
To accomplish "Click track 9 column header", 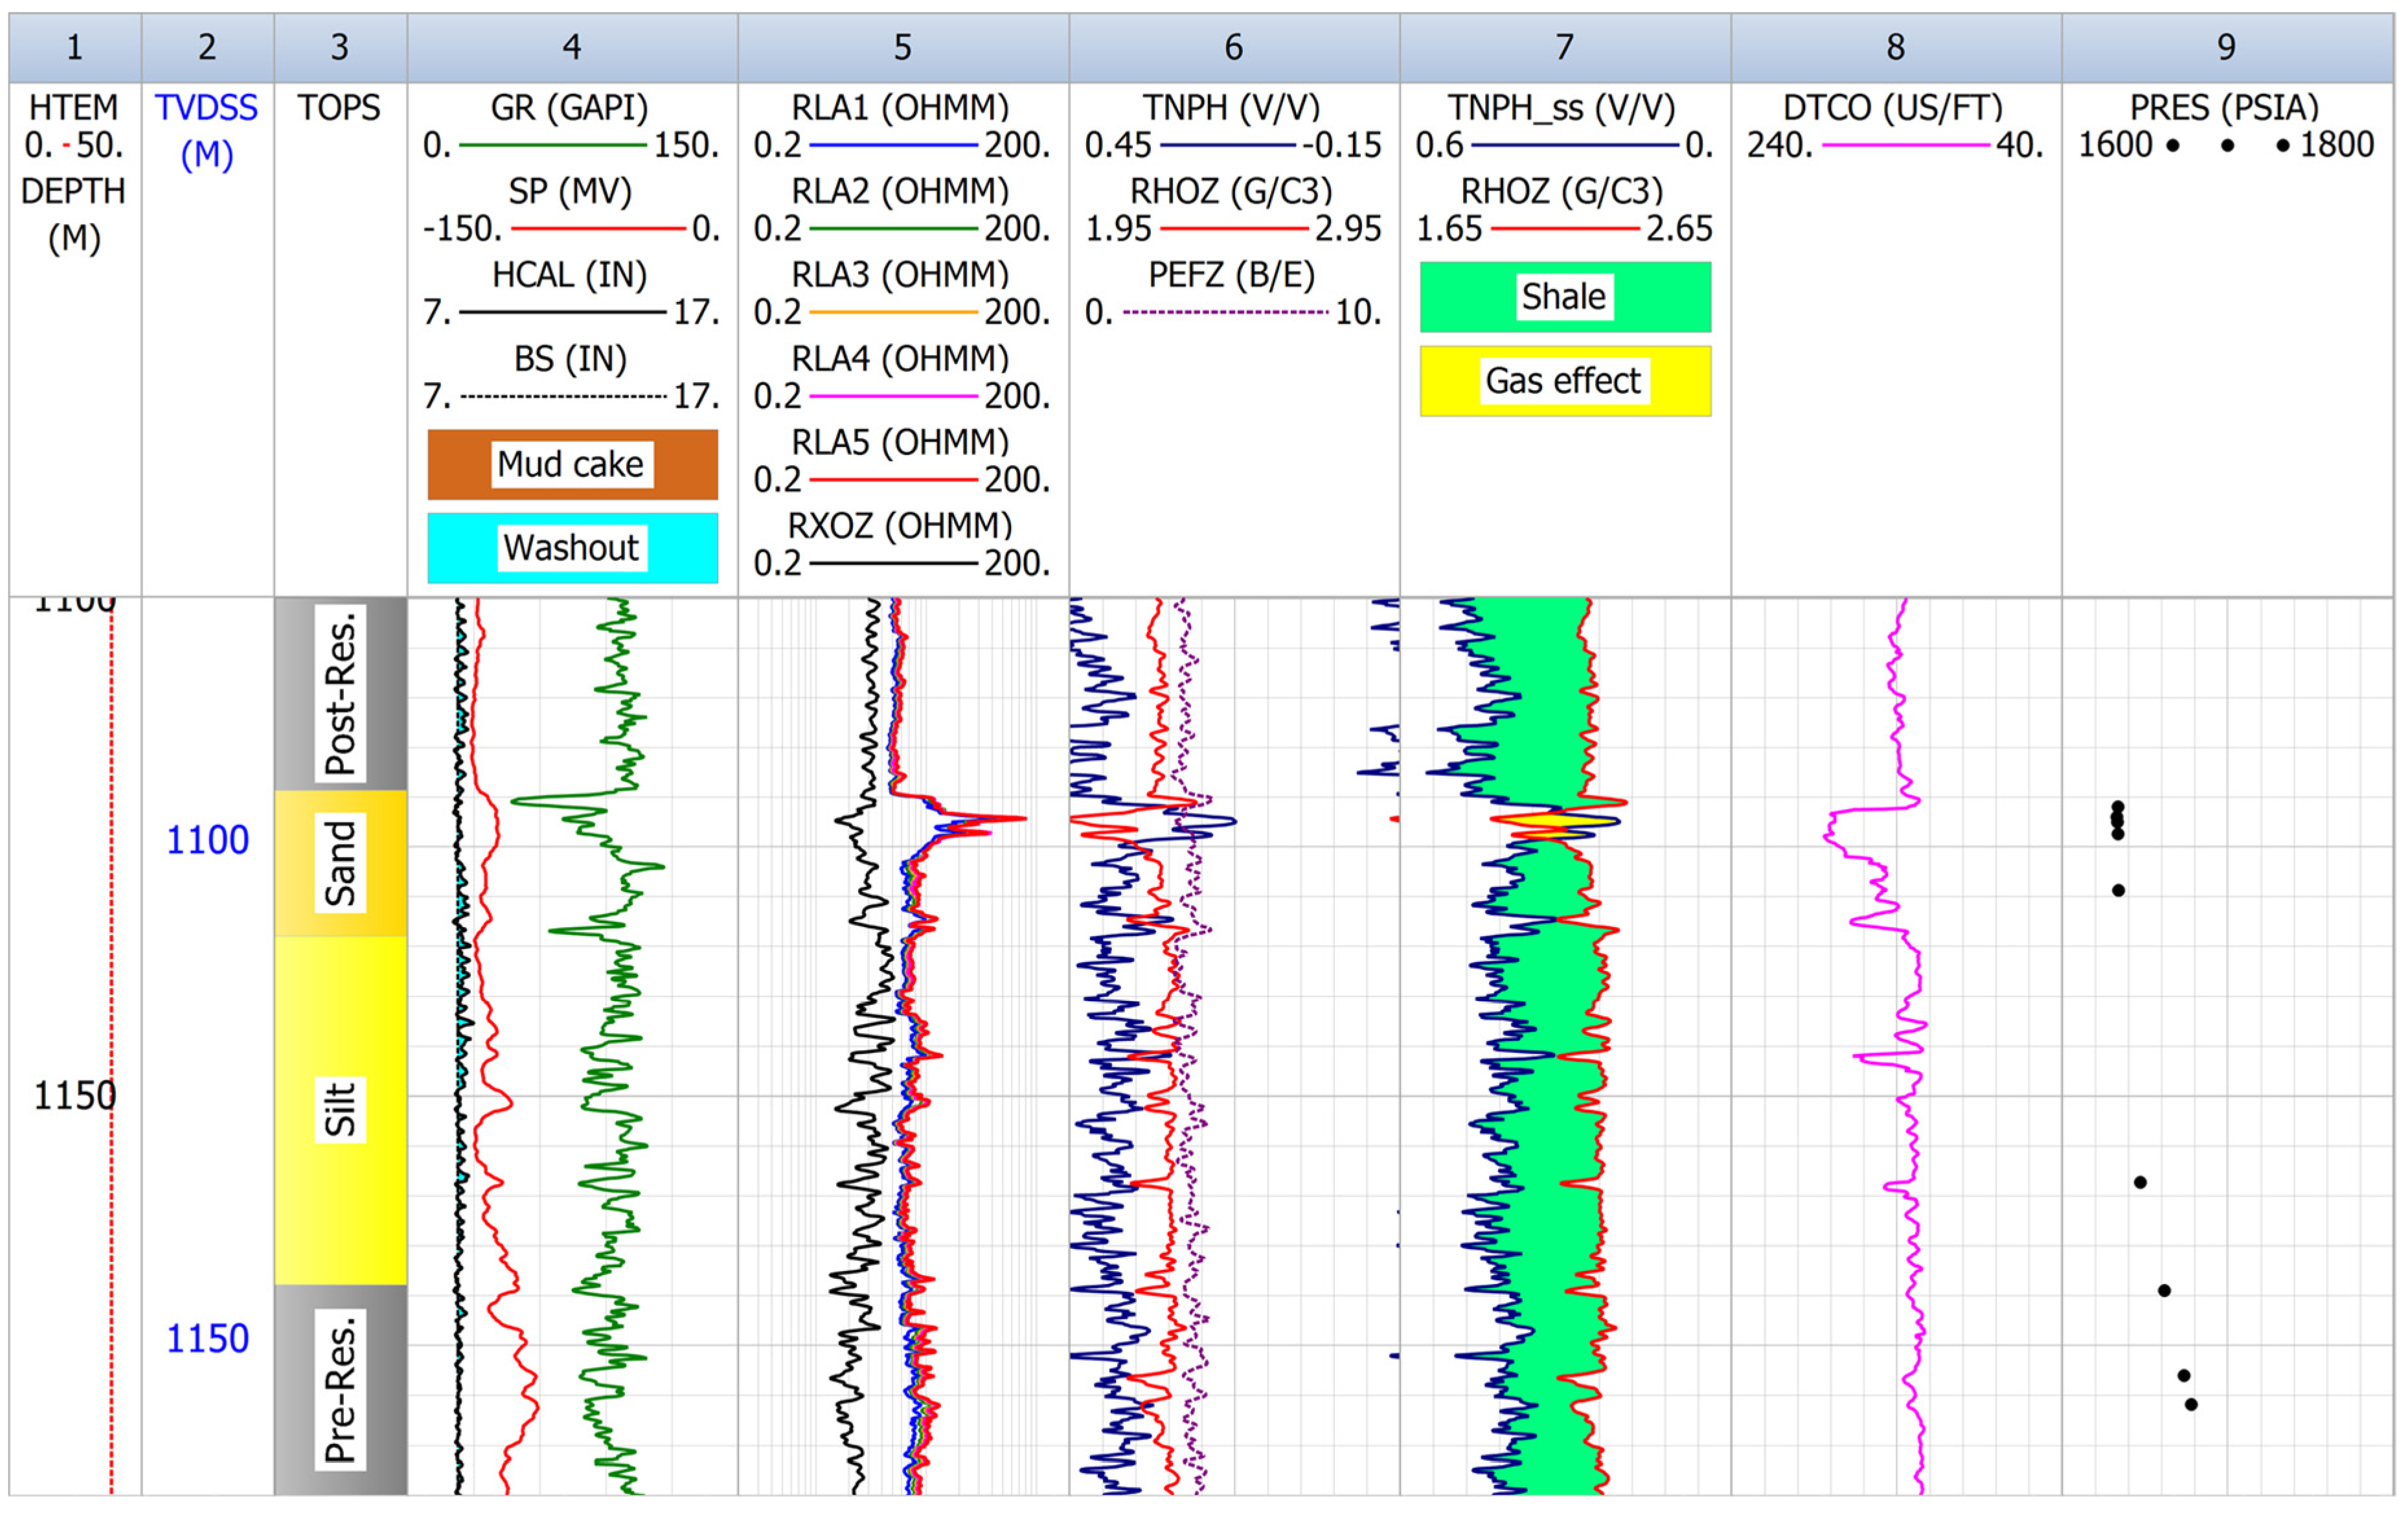I will click(x=2226, y=47).
